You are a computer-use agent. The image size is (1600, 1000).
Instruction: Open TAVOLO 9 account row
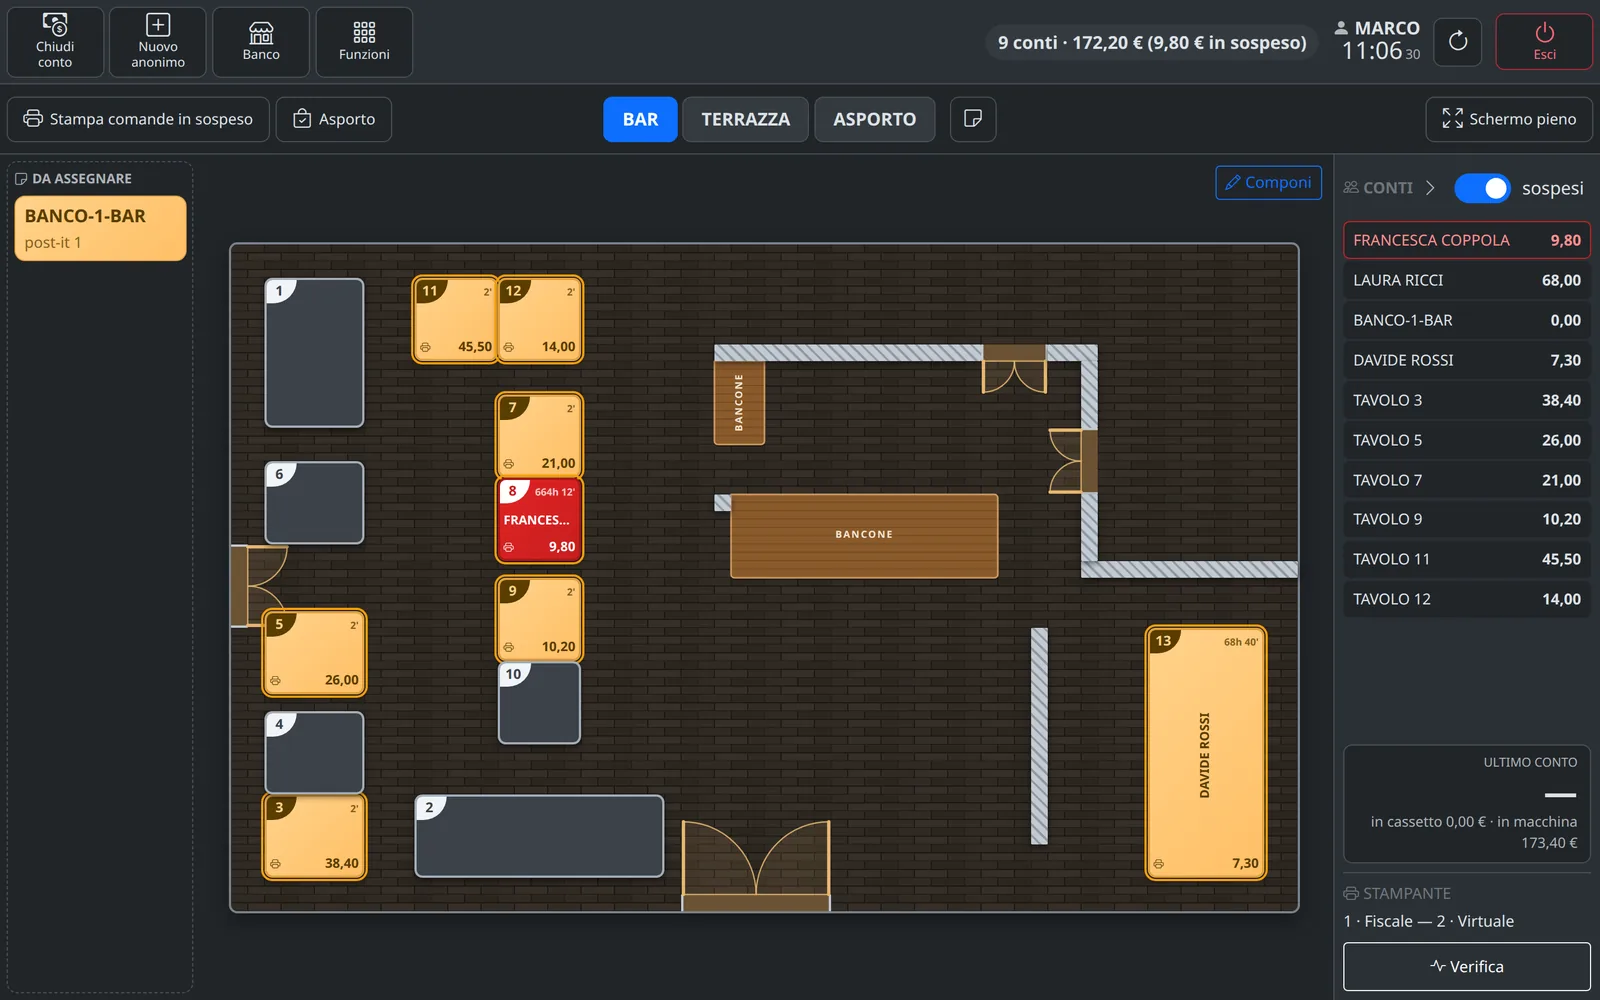[x=1466, y=519]
